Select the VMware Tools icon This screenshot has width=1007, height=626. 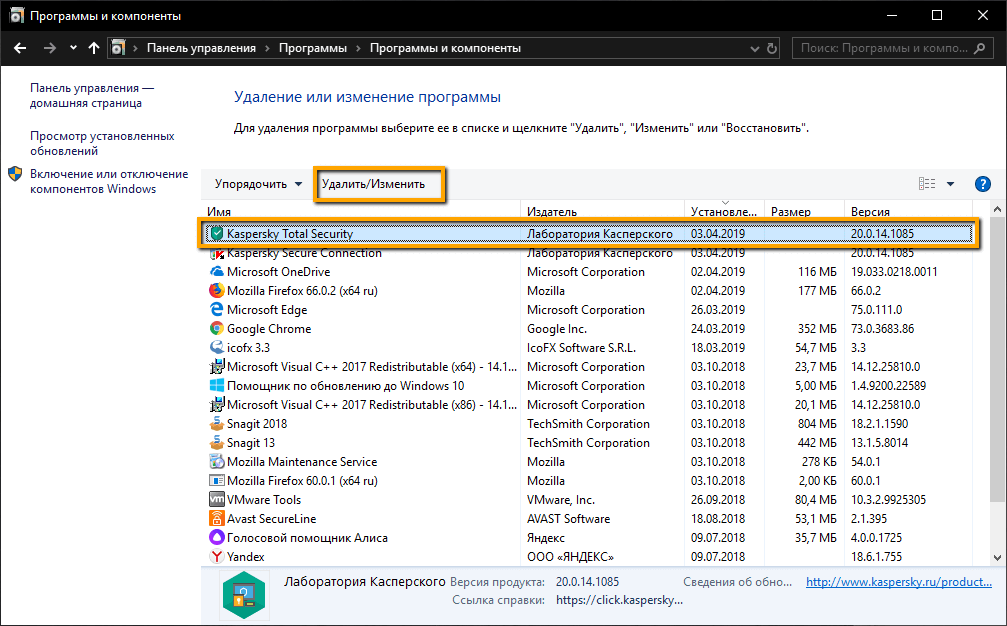[215, 499]
